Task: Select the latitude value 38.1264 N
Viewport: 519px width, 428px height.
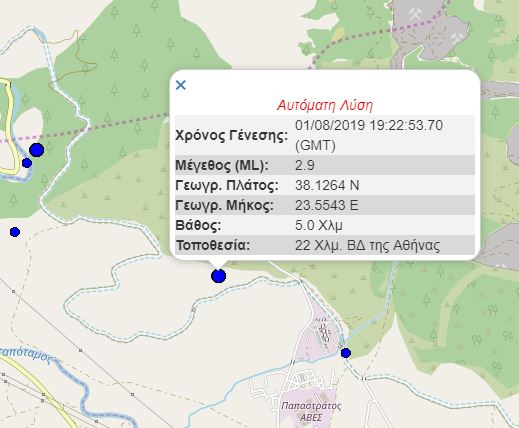Action: [x=327, y=185]
